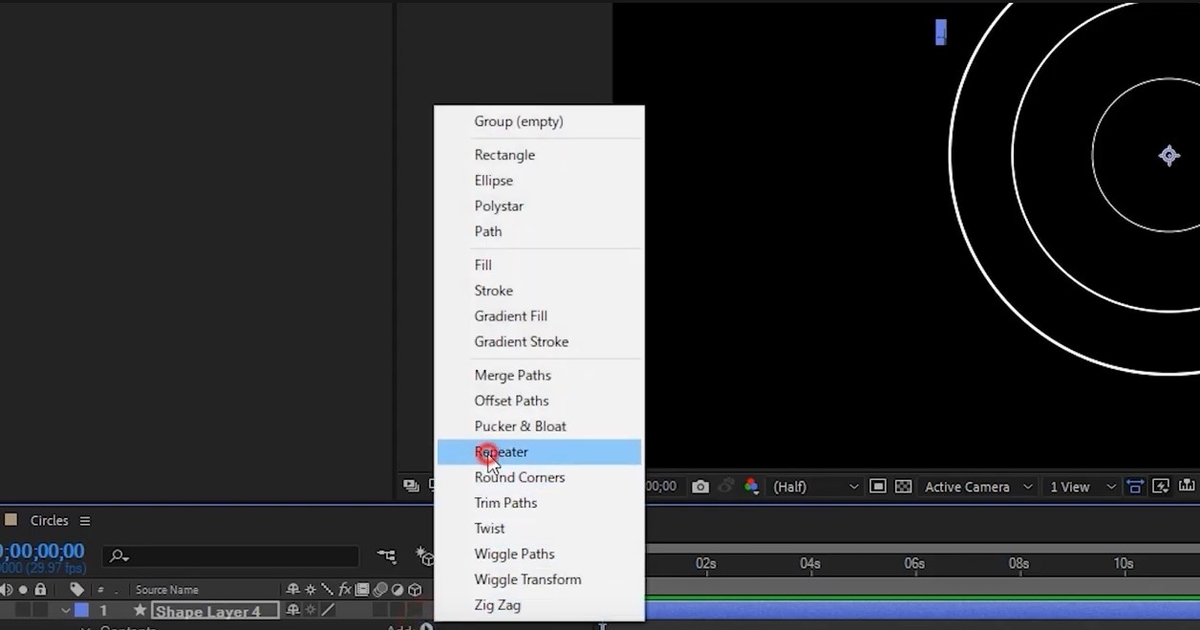Toggle pixel aspect ratio correction icon
The width and height of the screenshot is (1200, 630).
[1135, 487]
